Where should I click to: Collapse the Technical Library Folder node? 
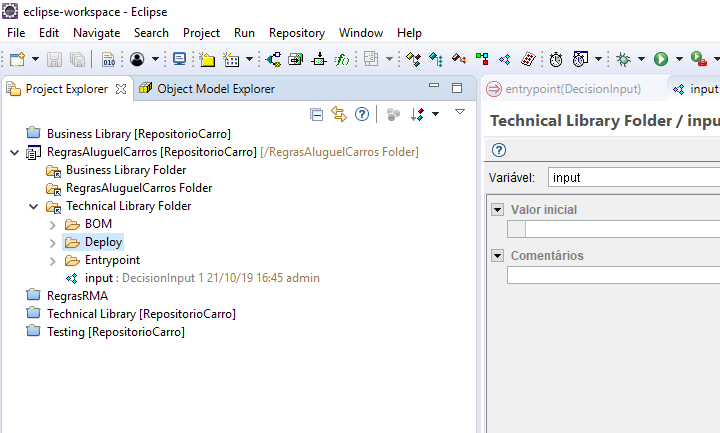[x=34, y=207]
